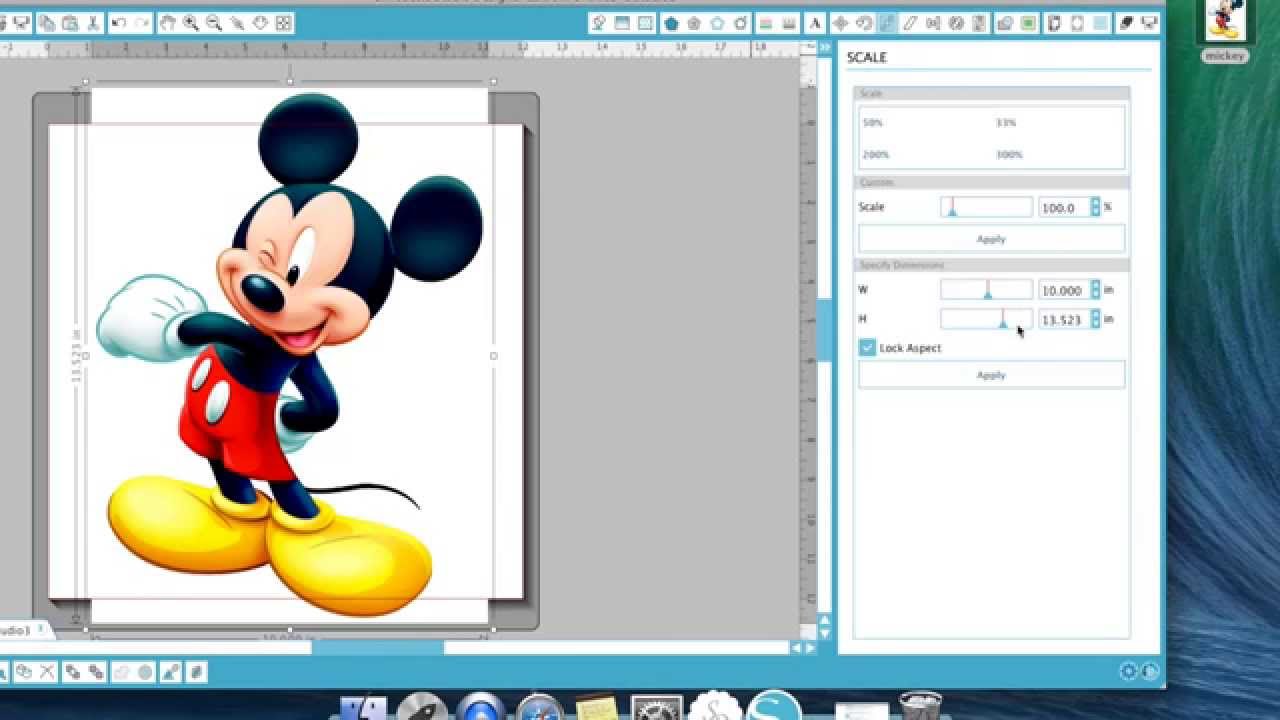Open the Rotate panel icon
This screenshot has width=1280, height=720.
(x=863, y=23)
